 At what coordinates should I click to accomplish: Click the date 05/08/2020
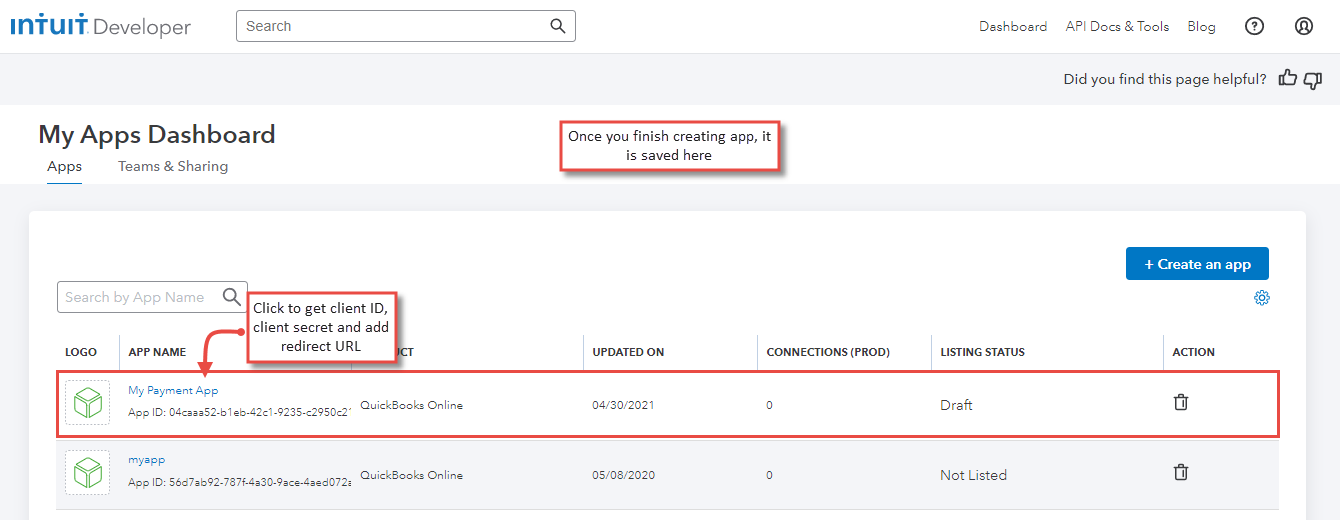(x=623, y=475)
